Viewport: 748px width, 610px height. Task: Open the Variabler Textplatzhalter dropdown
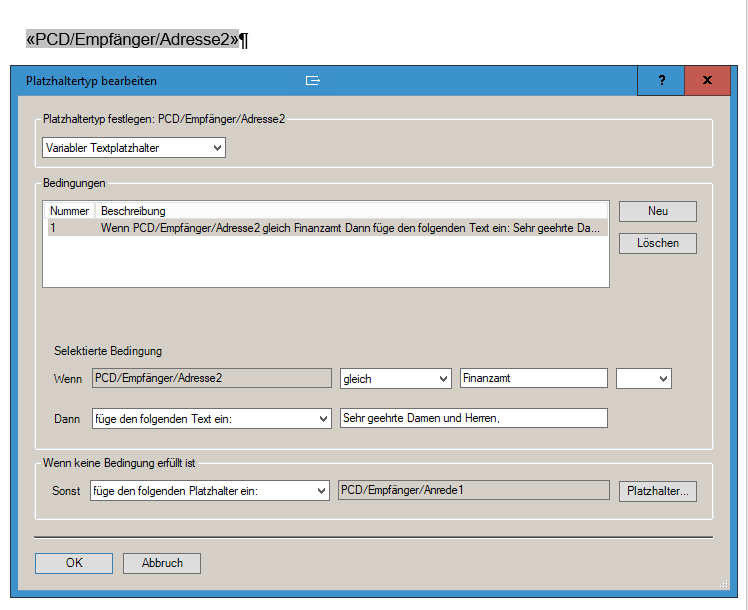click(x=134, y=148)
